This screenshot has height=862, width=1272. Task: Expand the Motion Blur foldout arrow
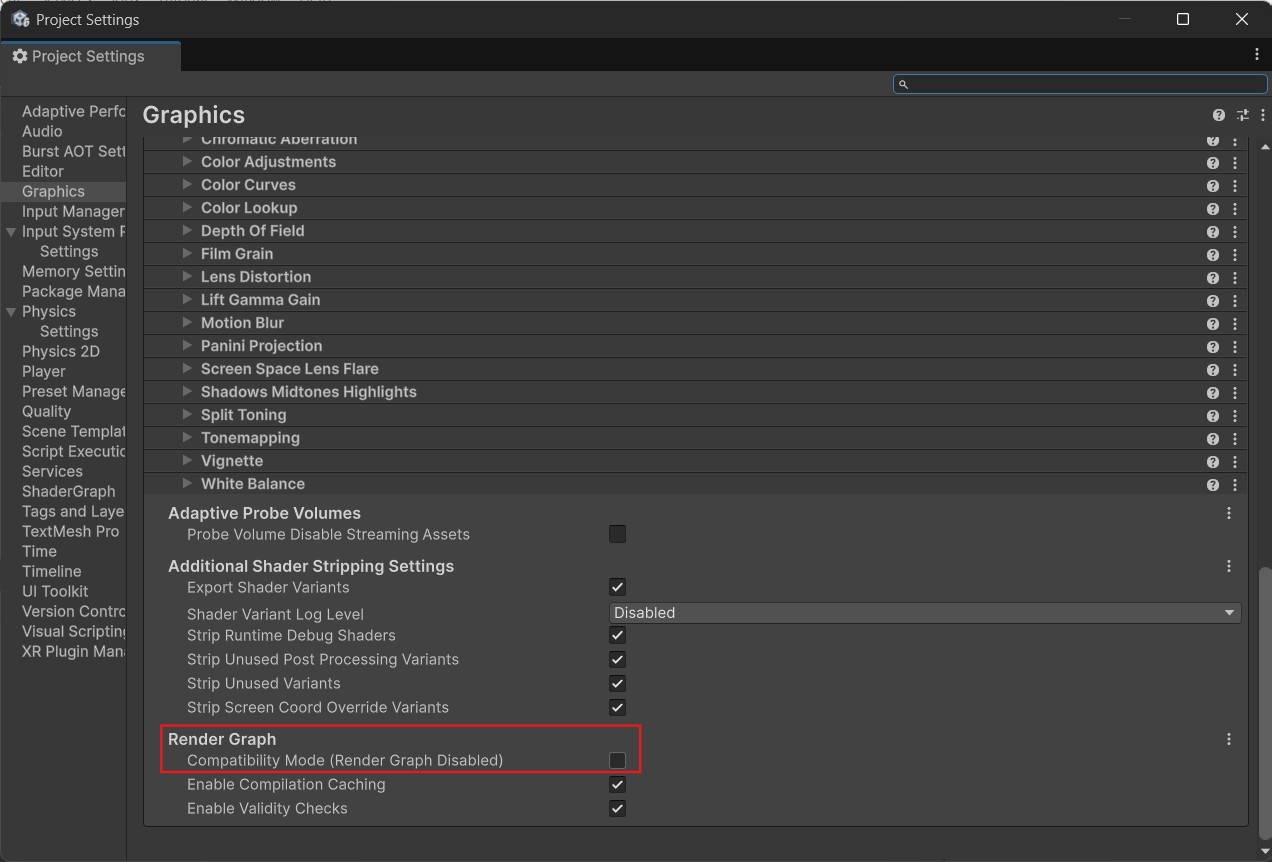coord(187,323)
